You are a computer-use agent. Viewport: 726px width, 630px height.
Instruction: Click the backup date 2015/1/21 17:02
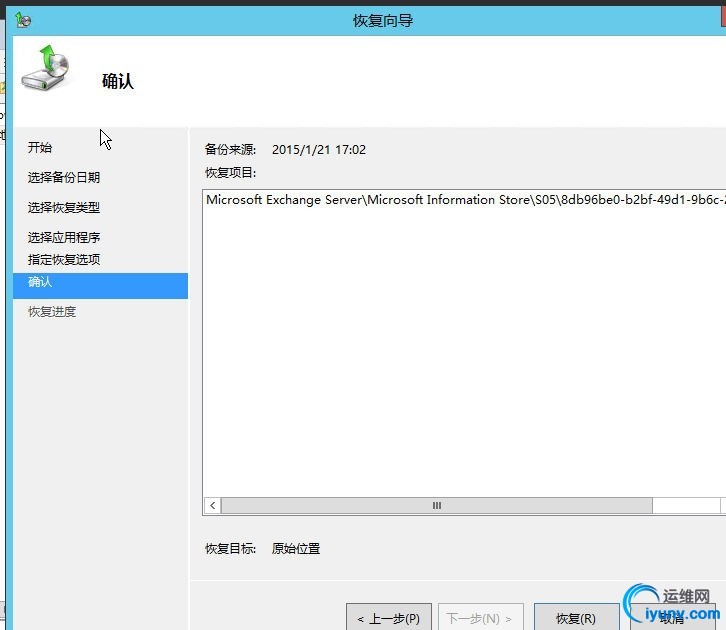pos(319,150)
